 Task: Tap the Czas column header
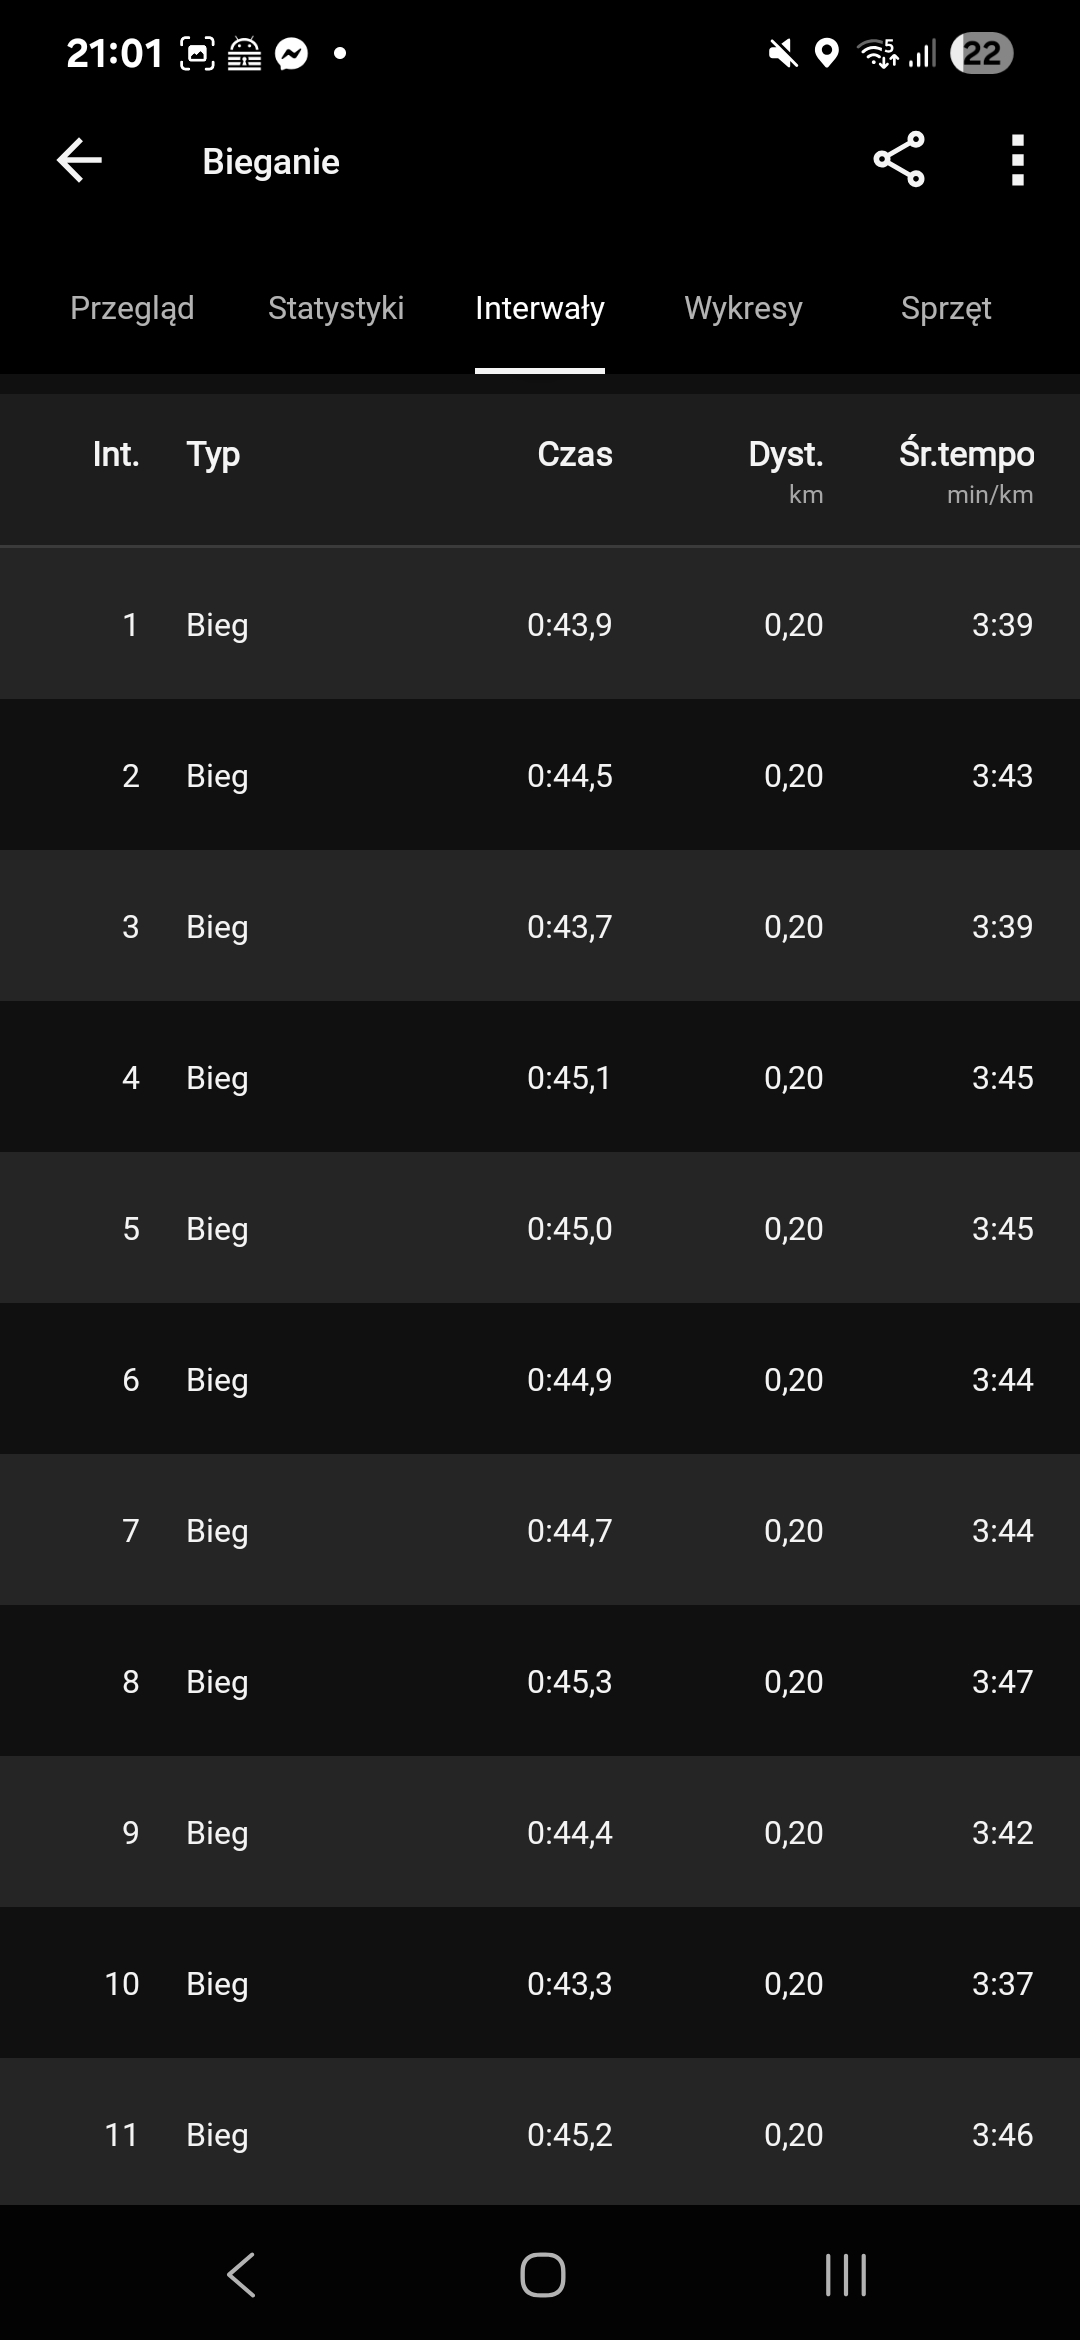(574, 454)
